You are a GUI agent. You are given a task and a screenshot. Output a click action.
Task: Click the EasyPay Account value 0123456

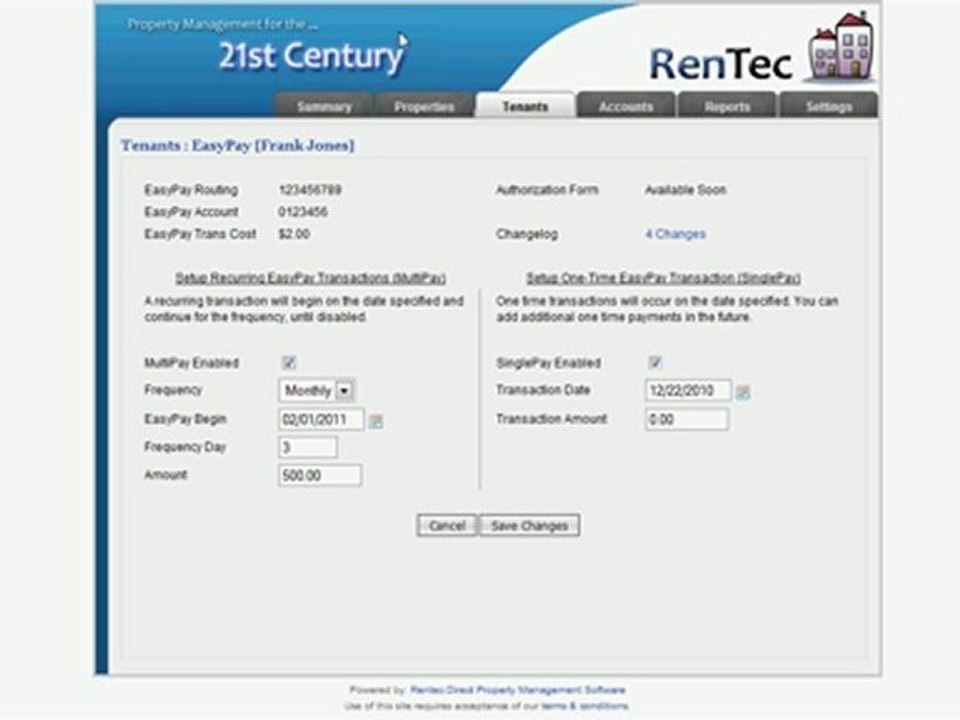coord(303,212)
